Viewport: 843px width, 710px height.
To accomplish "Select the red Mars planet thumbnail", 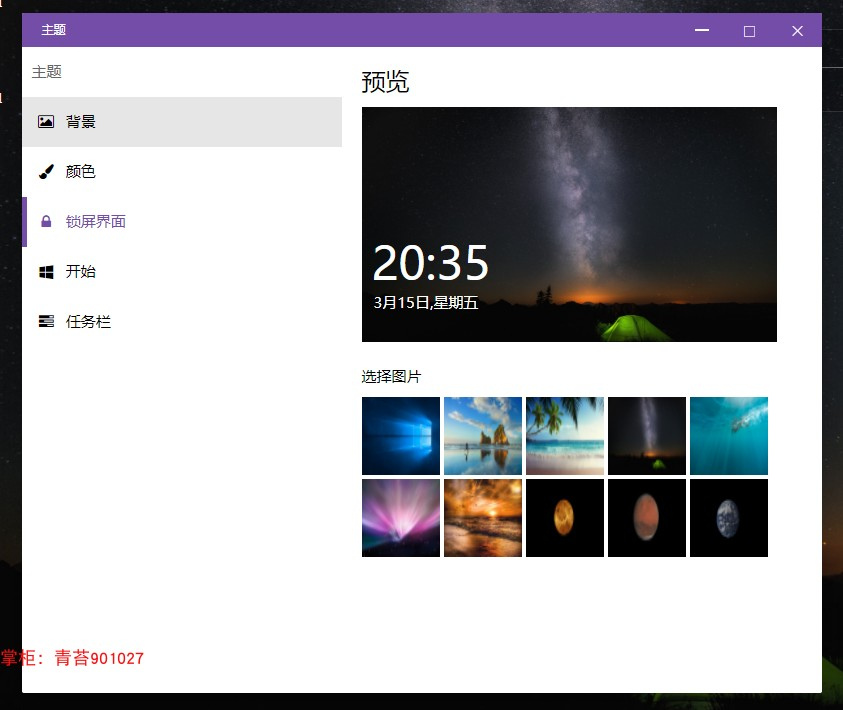I will [x=647, y=518].
